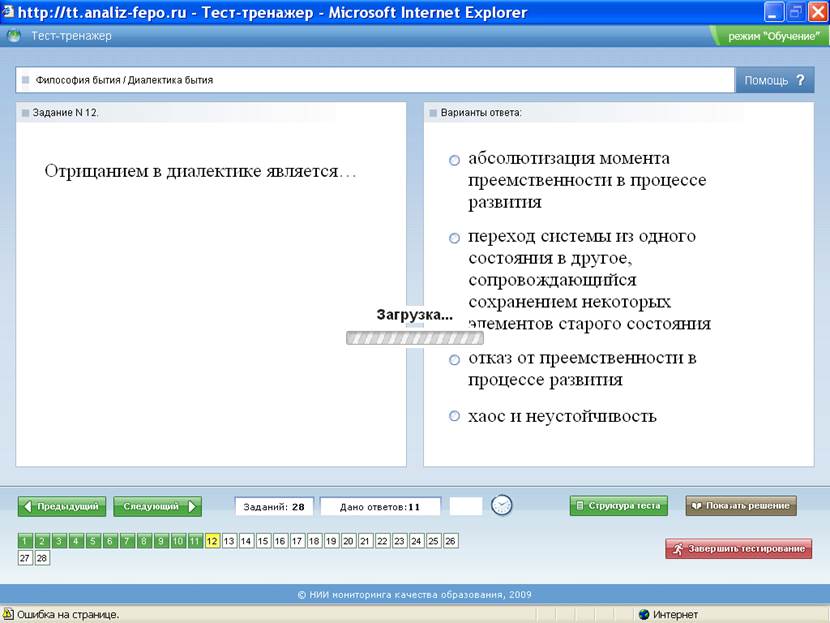Go to previous question with Предыдущий

[62, 507]
